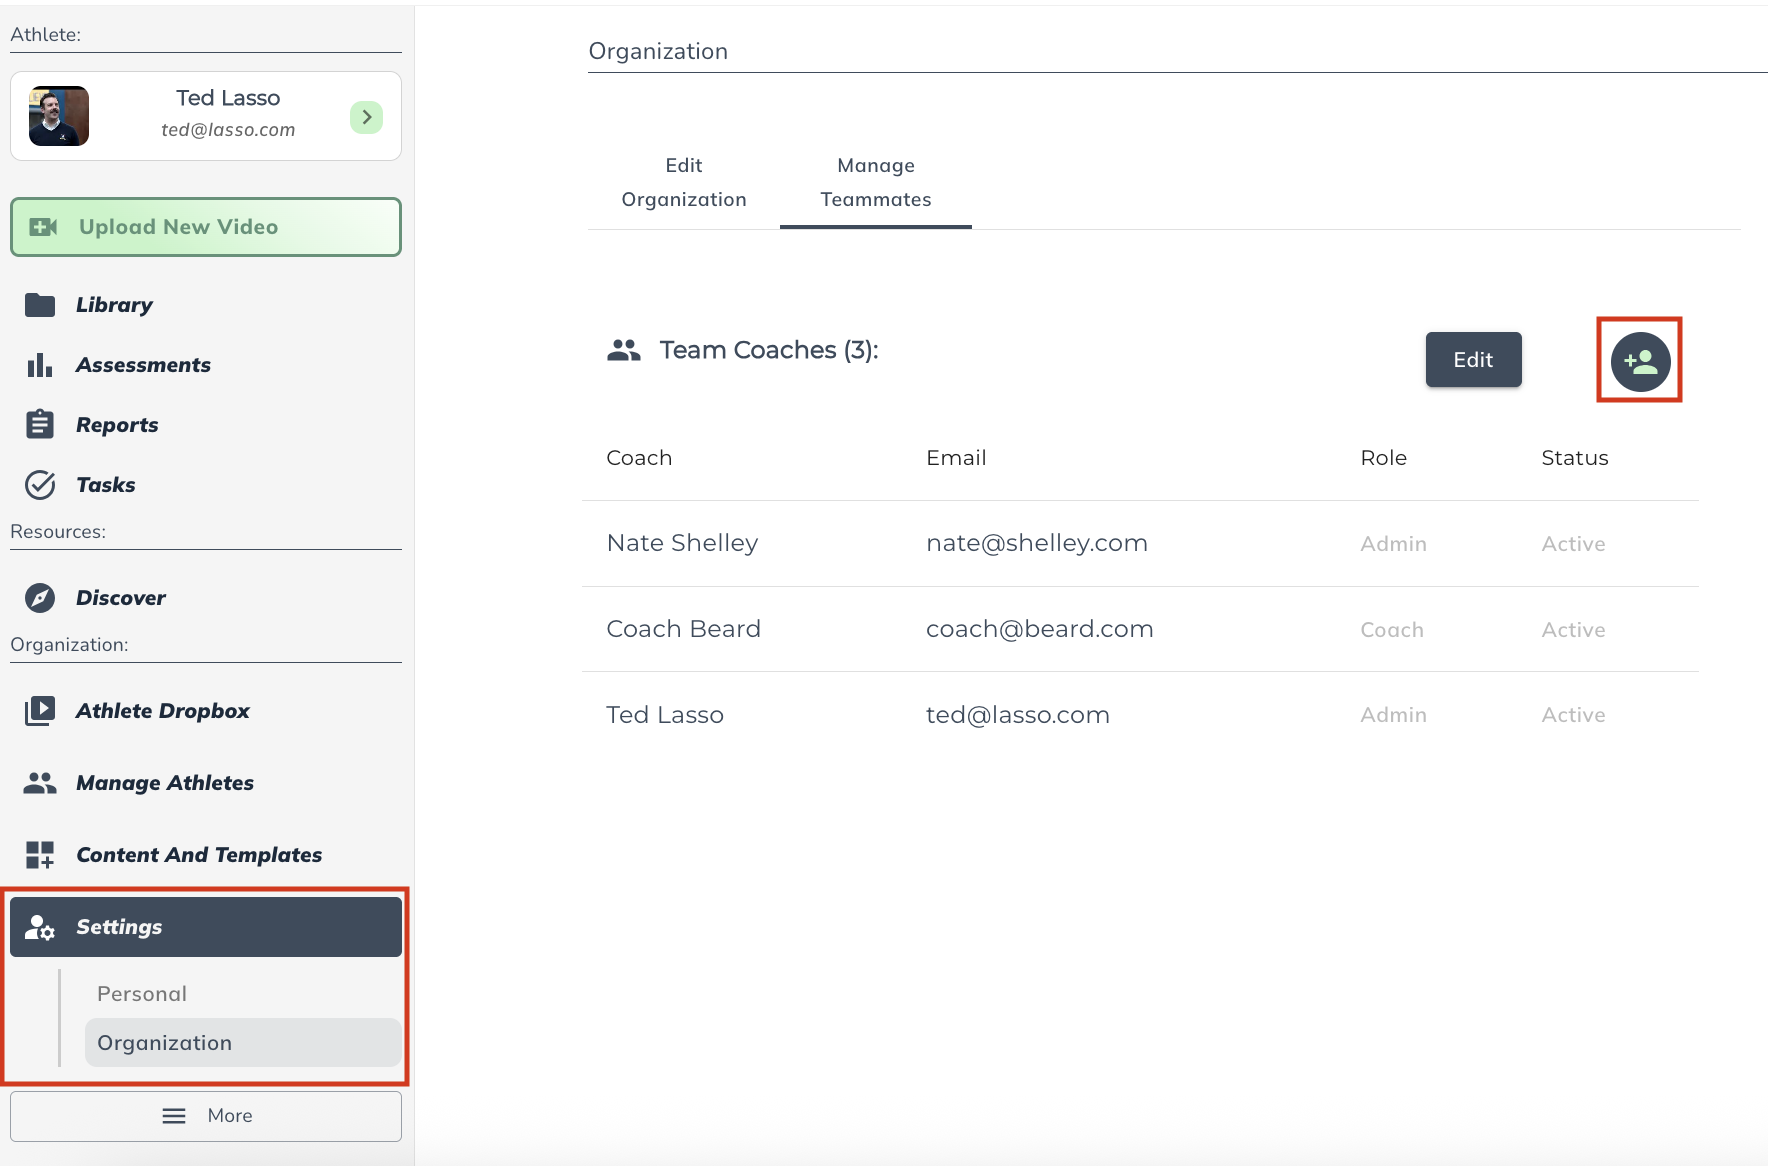1768x1166 pixels.
Task: Switch to Edit Organization tab
Action: (684, 183)
